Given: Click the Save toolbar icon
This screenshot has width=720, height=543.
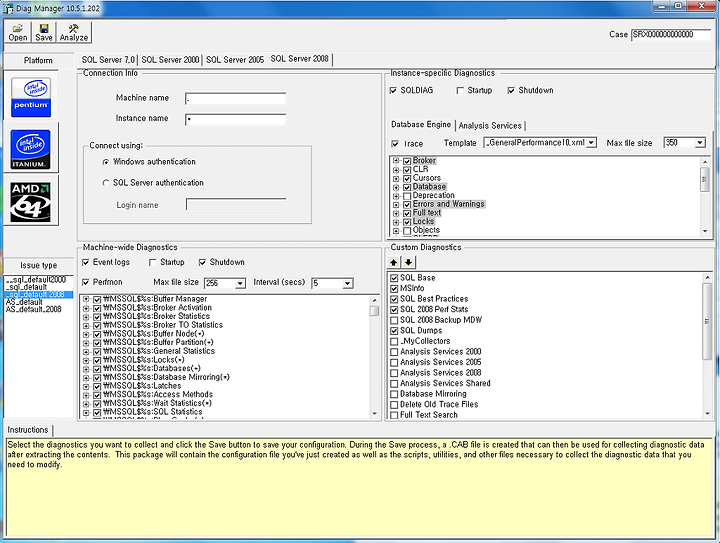Looking at the screenshot, I should click(44, 33).
